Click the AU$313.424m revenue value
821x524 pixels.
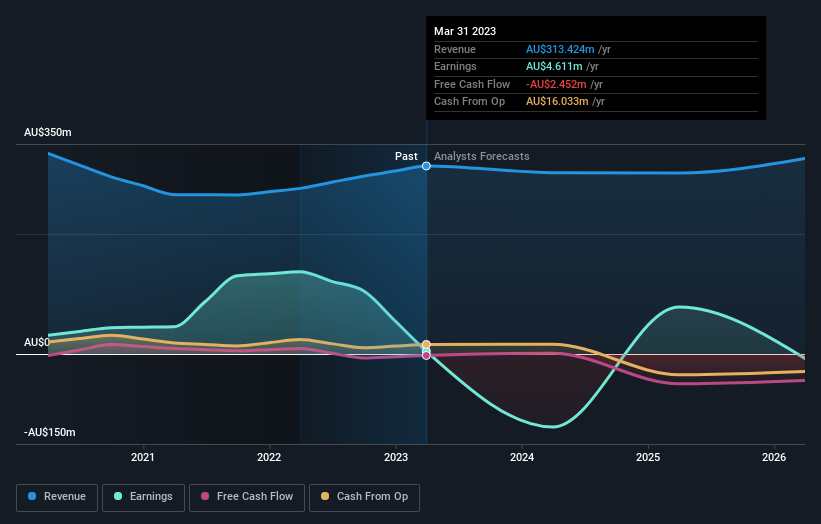point(560,49)
